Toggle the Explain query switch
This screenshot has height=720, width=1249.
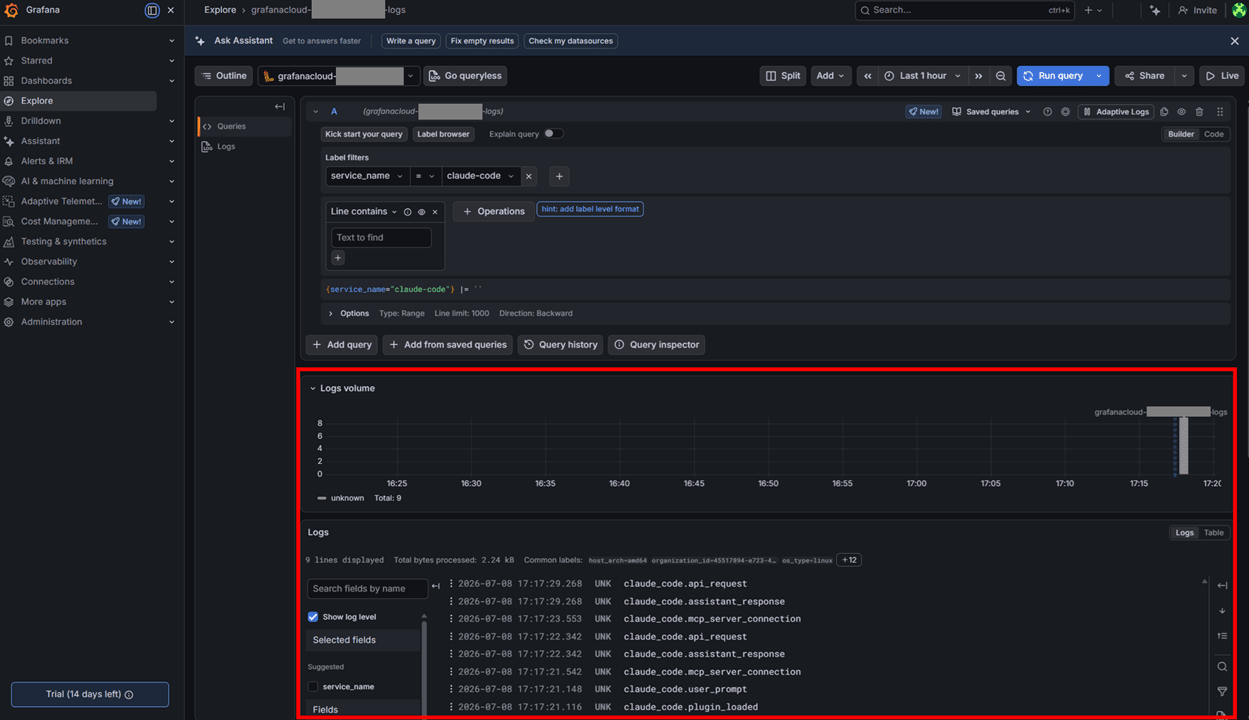pyautogui.click(x=553, y=134)
